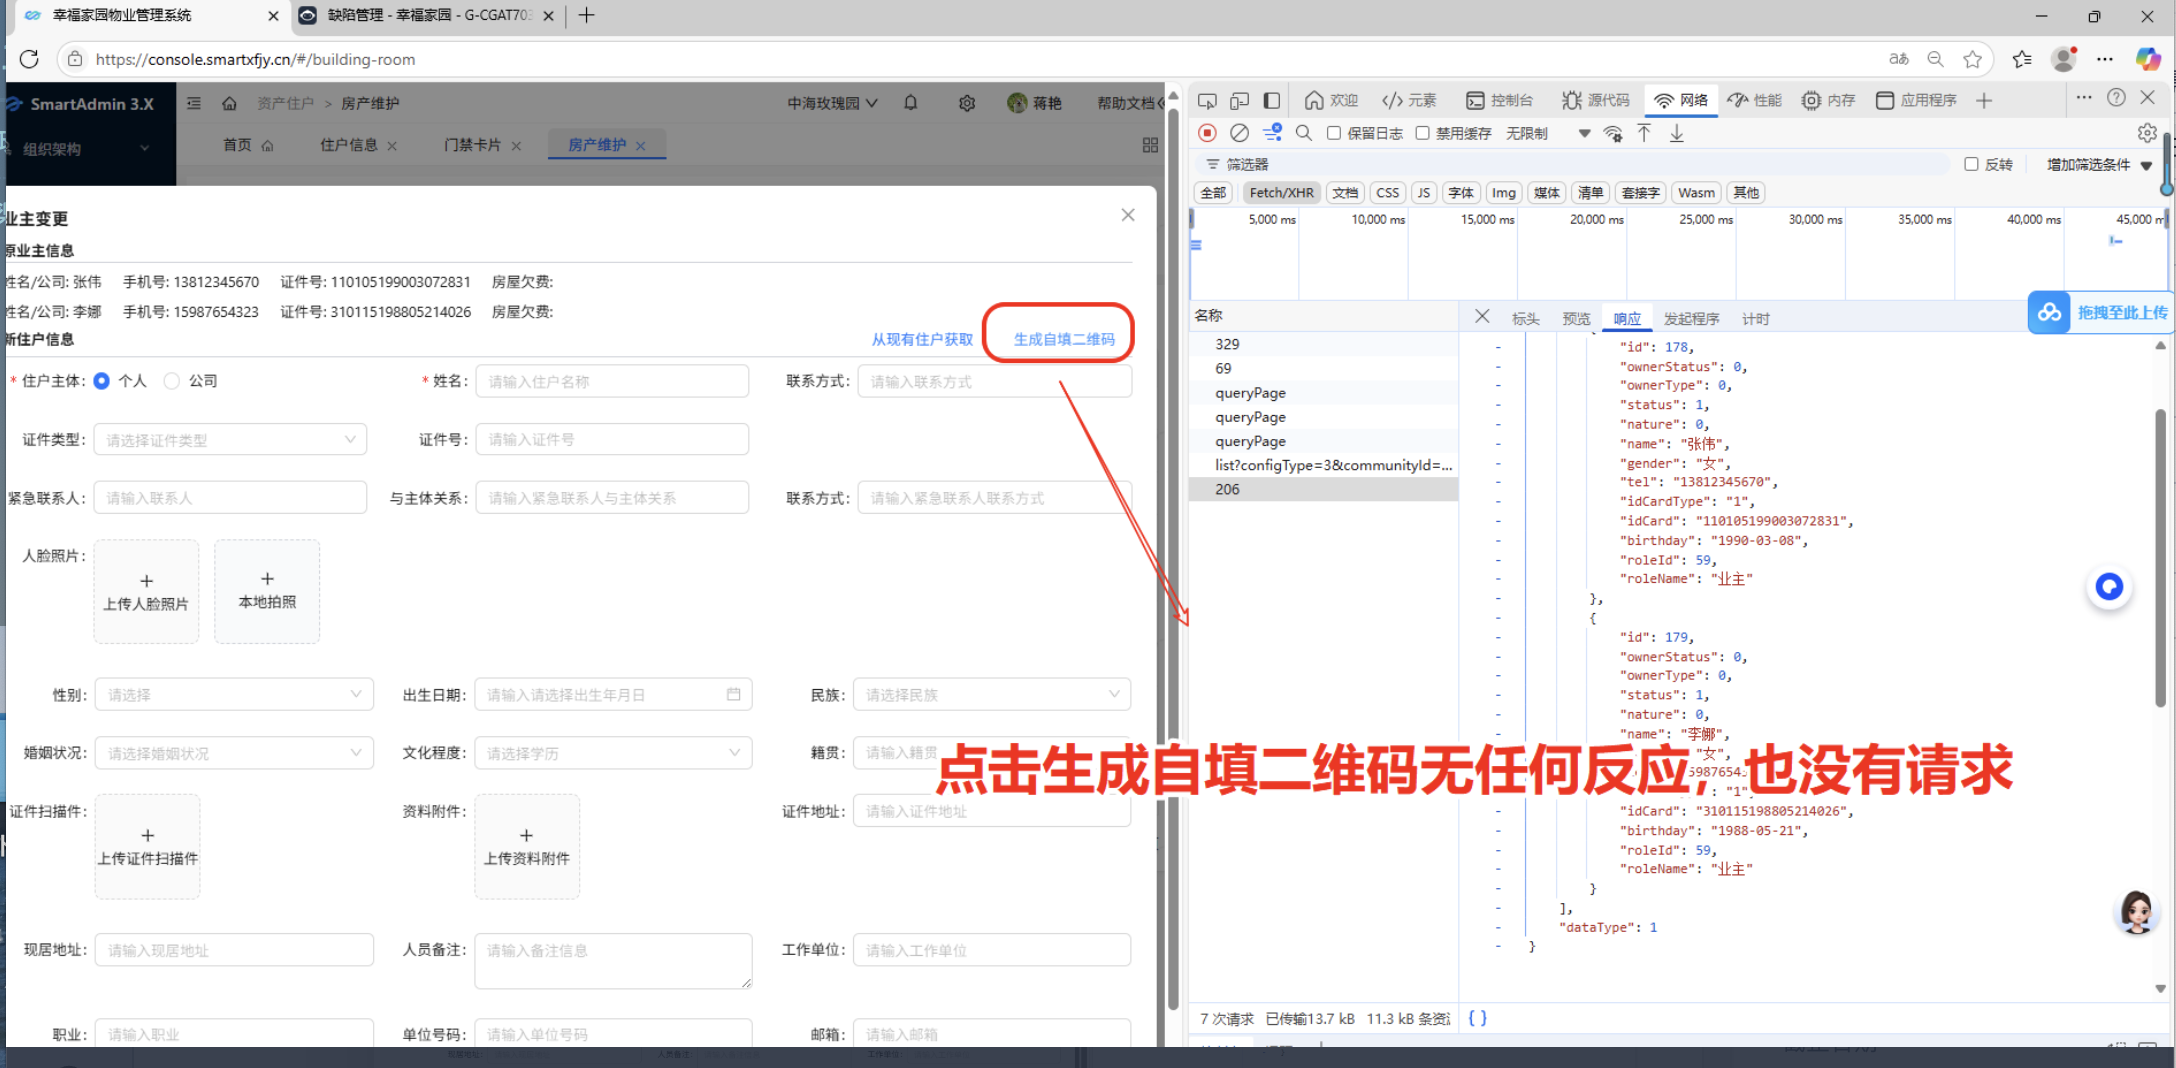This screenshot has width=2176, height=1068.
Task: Switch to the 发起程序 tab
Action: [x=1692, y=318]
